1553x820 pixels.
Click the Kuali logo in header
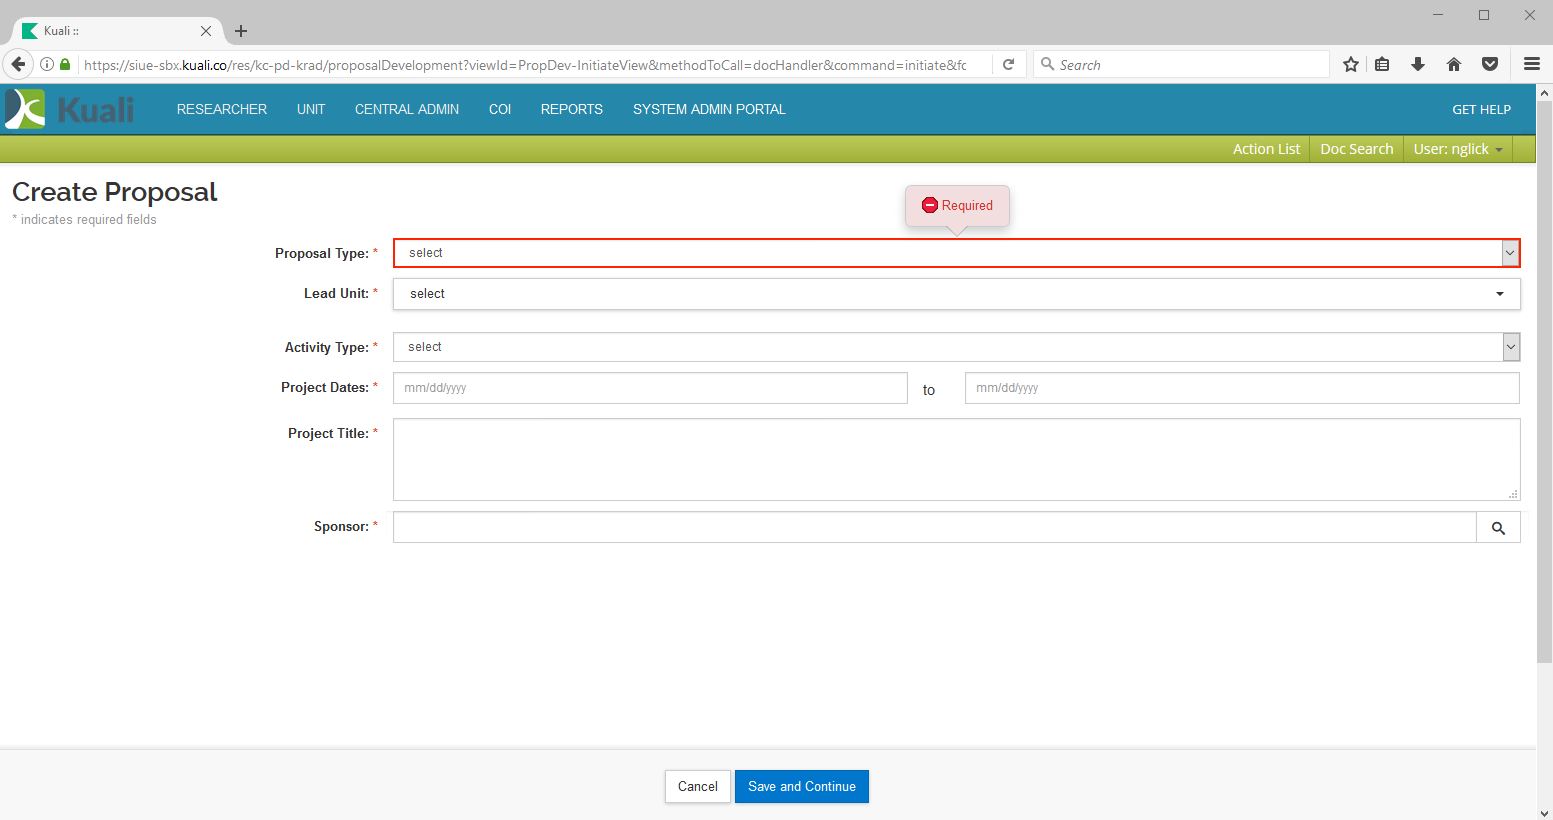tap(69, 109)
